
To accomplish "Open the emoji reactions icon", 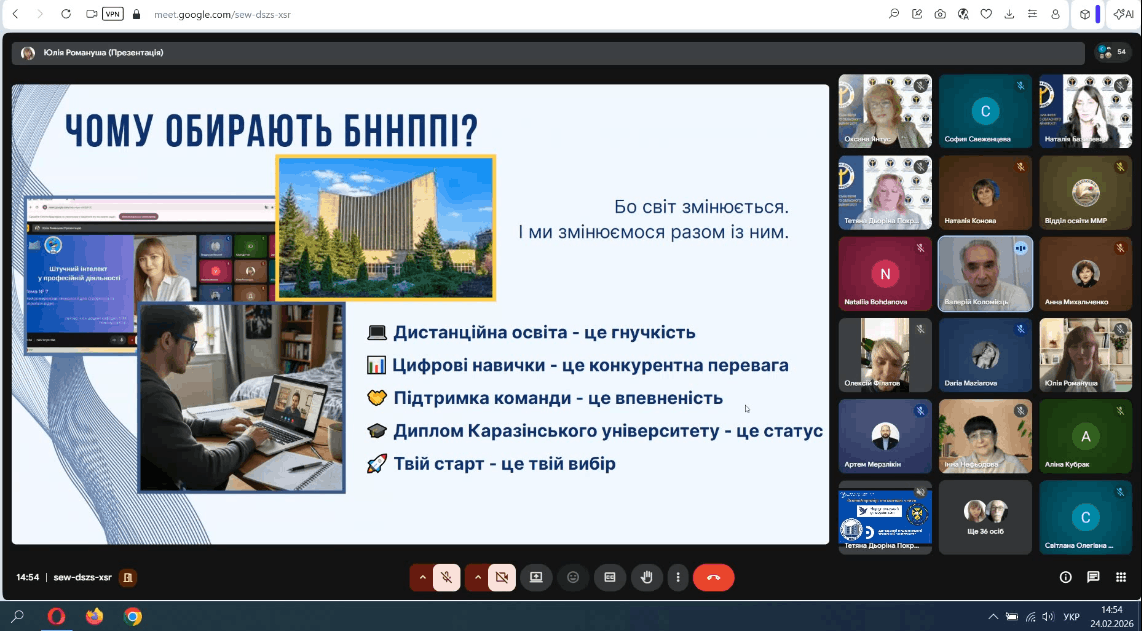I will coord(573,577).
